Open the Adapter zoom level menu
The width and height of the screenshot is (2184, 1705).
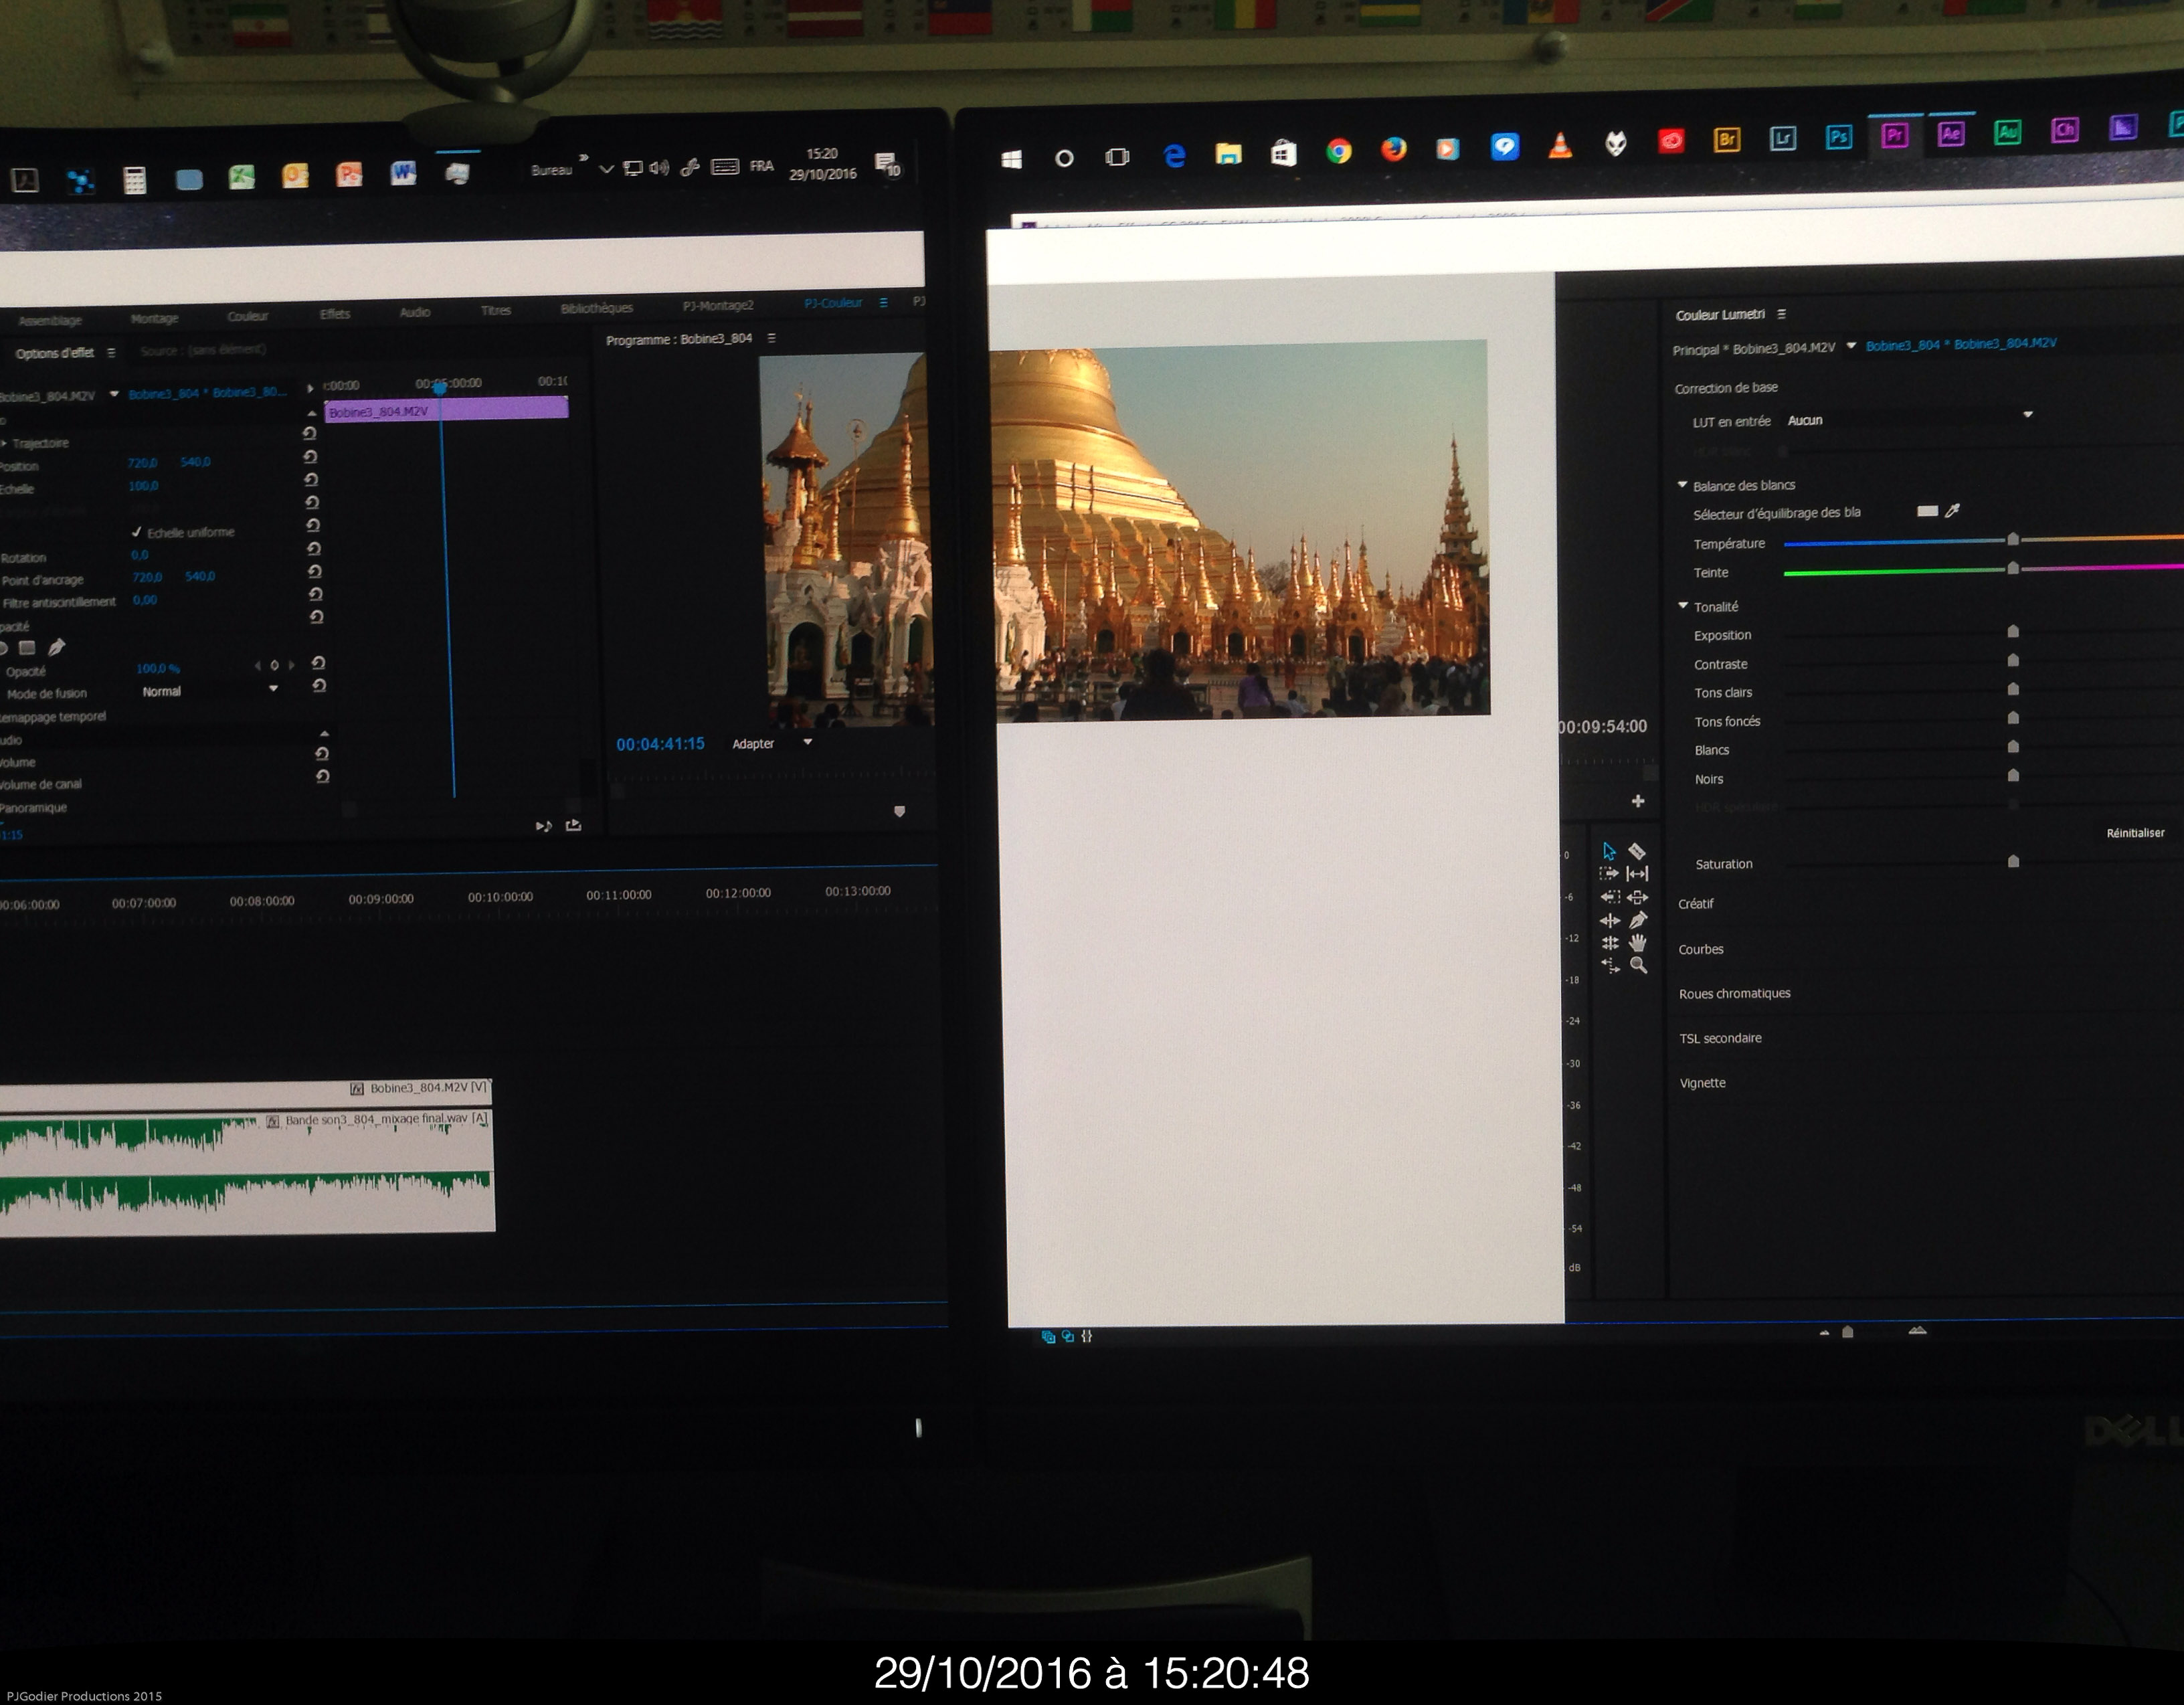(807, 743)
